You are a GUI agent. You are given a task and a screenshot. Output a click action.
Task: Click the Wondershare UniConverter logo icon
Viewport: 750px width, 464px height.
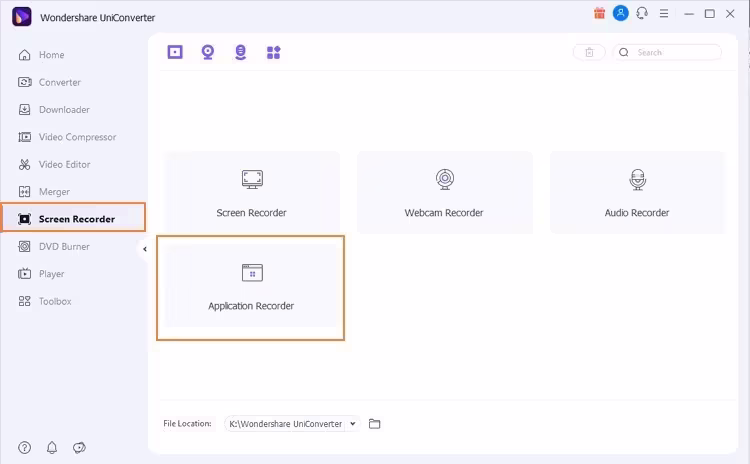[x=22, y=17]
